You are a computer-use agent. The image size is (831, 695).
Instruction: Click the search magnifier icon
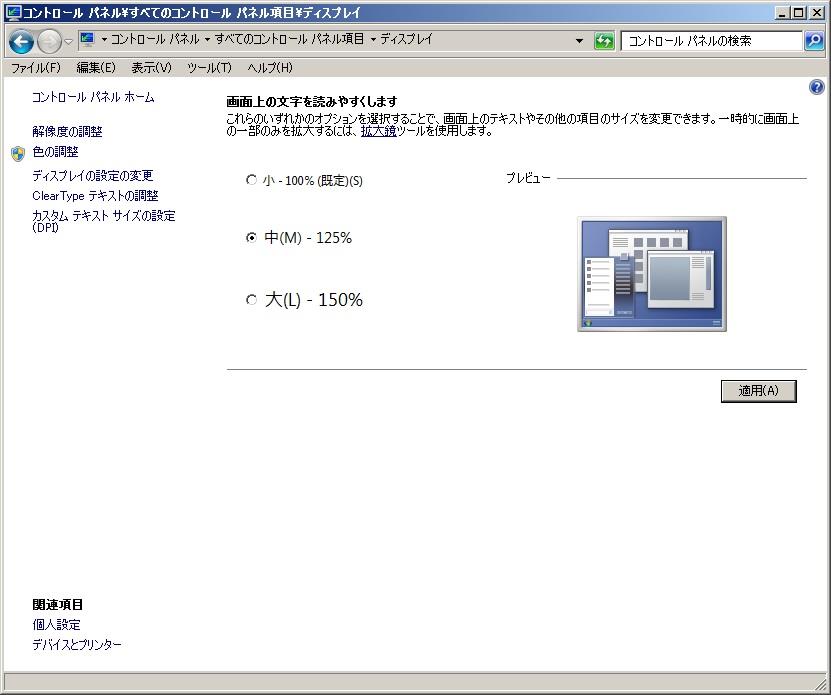click(814, 41)
